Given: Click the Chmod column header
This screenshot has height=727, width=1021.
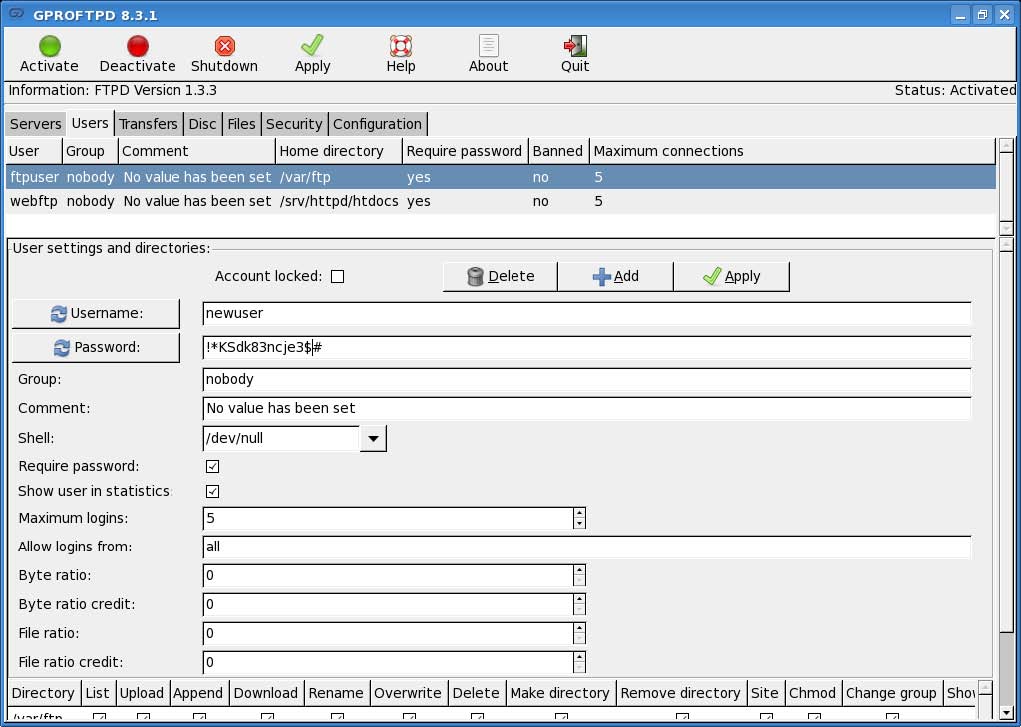Looking at the screenshot, I should (x=813, y=693).
